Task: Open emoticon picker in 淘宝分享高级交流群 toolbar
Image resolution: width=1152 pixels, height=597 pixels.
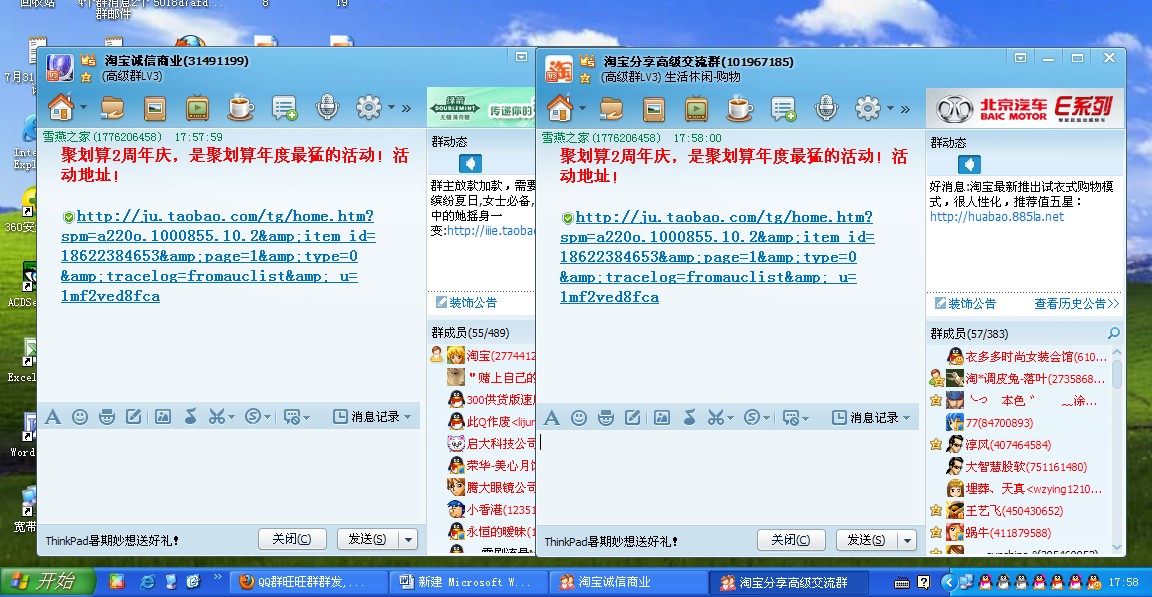Action: (x=579, y=418)
